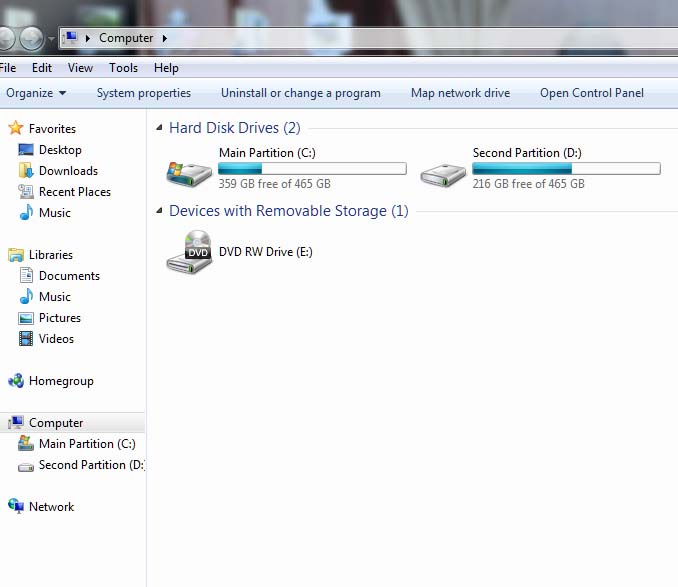Open the Edit menu
678x587 pixels.
click(x=42, y=68)
